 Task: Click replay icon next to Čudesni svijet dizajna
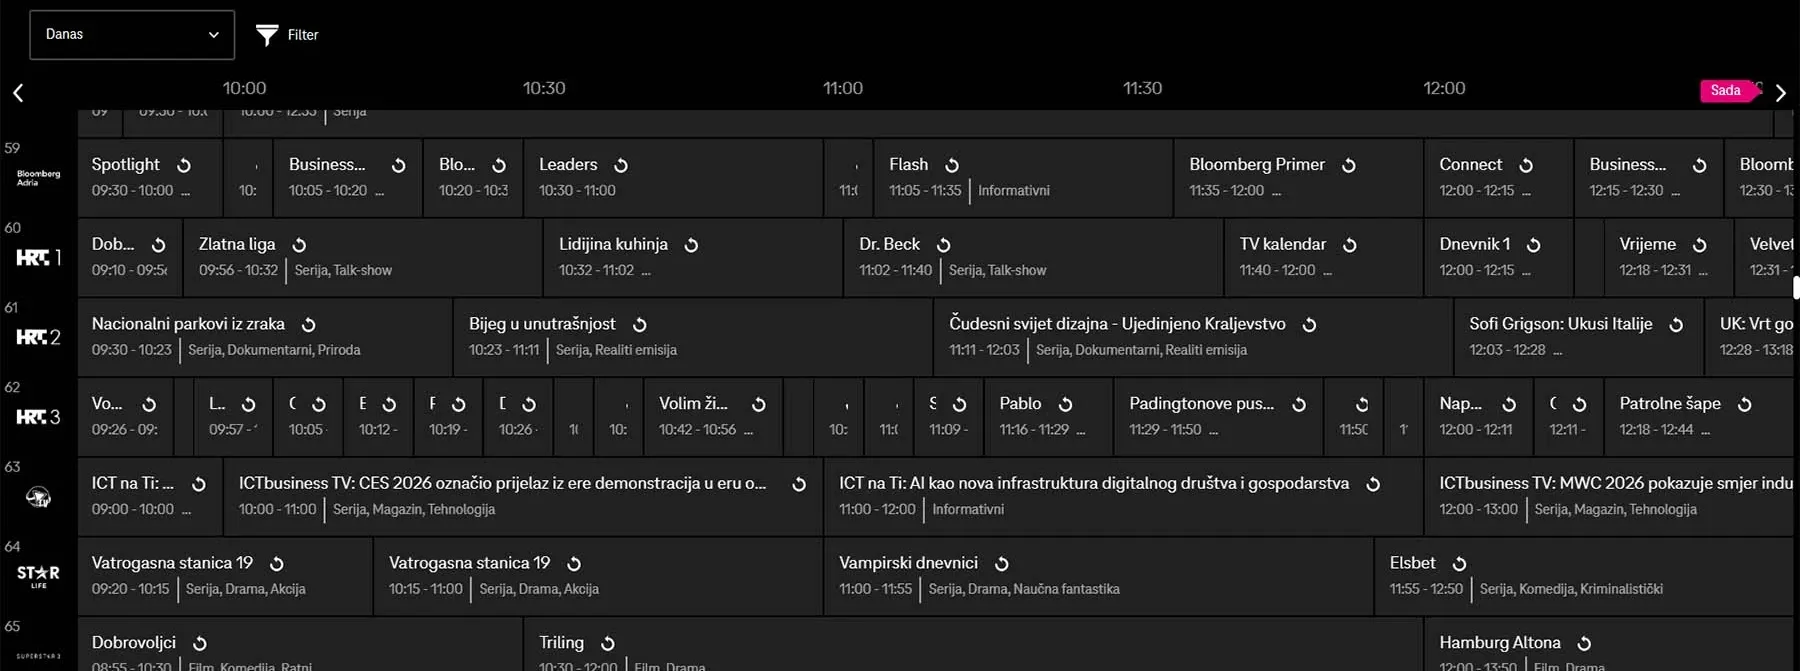(1309, 325)
